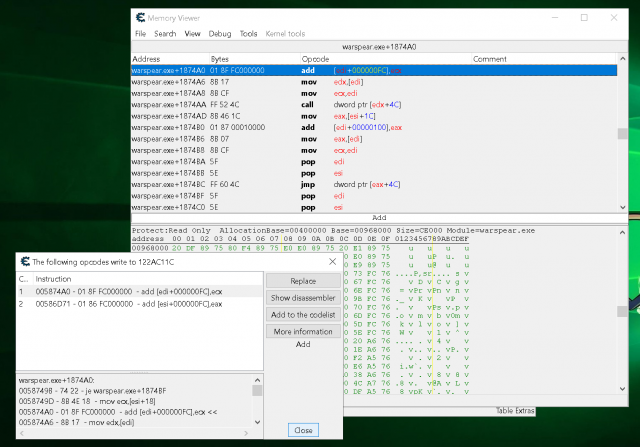Image resolution: width=640 pixels, height=447 pixels.
Task: Open the Debug menu
Action: click(219, 33)
